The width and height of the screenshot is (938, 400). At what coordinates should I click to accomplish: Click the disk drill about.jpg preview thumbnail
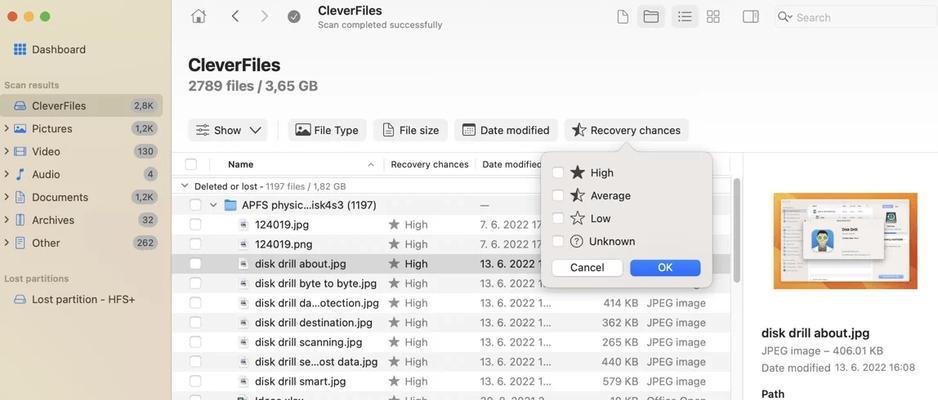tap(845, 241)
